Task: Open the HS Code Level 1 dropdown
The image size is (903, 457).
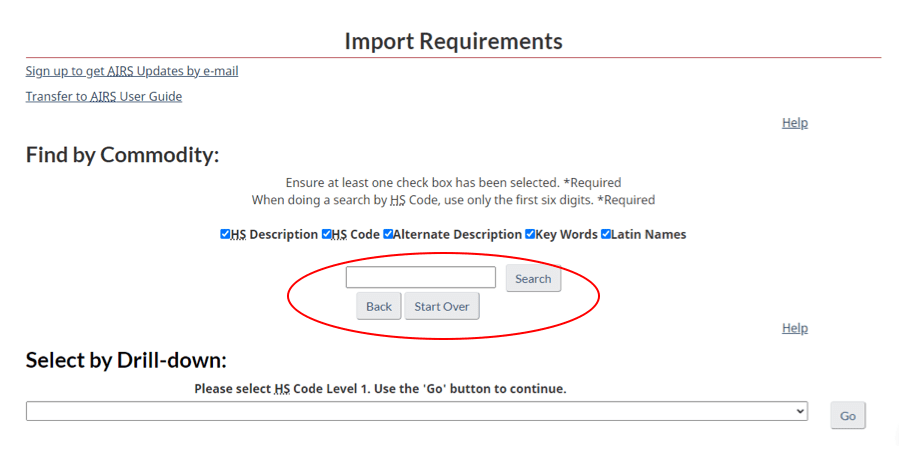Action: click(x=416, y=412)
